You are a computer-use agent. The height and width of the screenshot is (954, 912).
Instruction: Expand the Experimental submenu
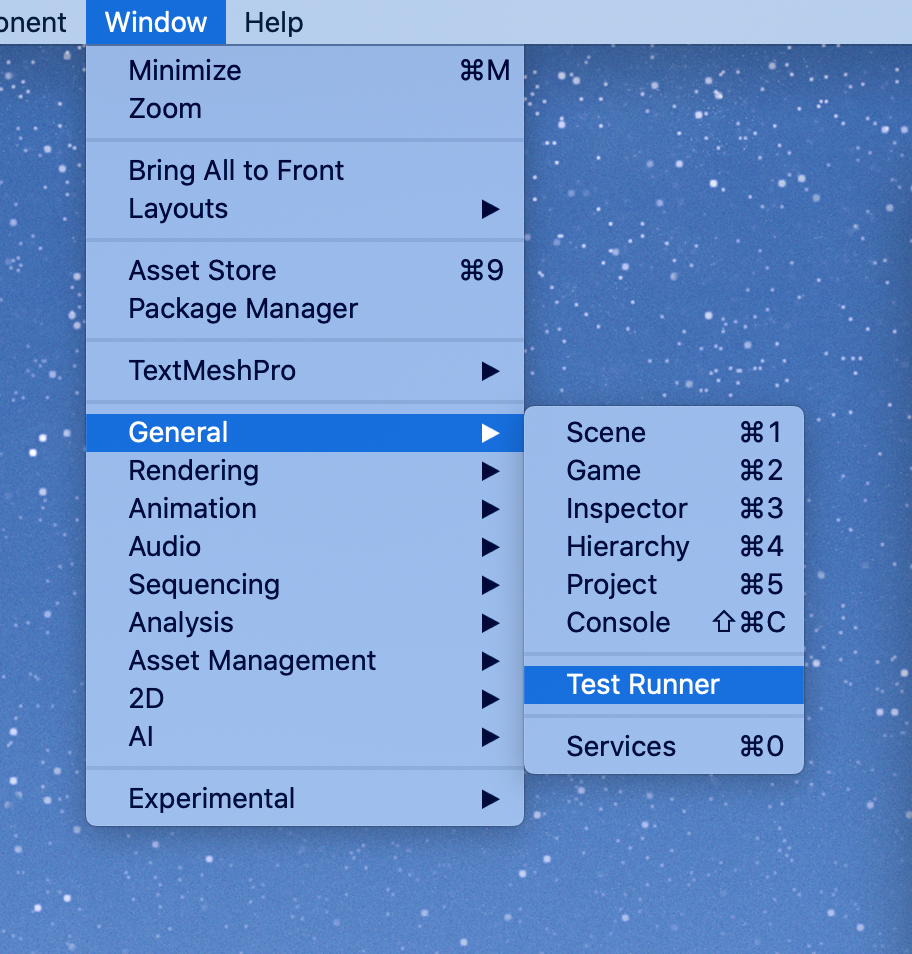(305, 799)
